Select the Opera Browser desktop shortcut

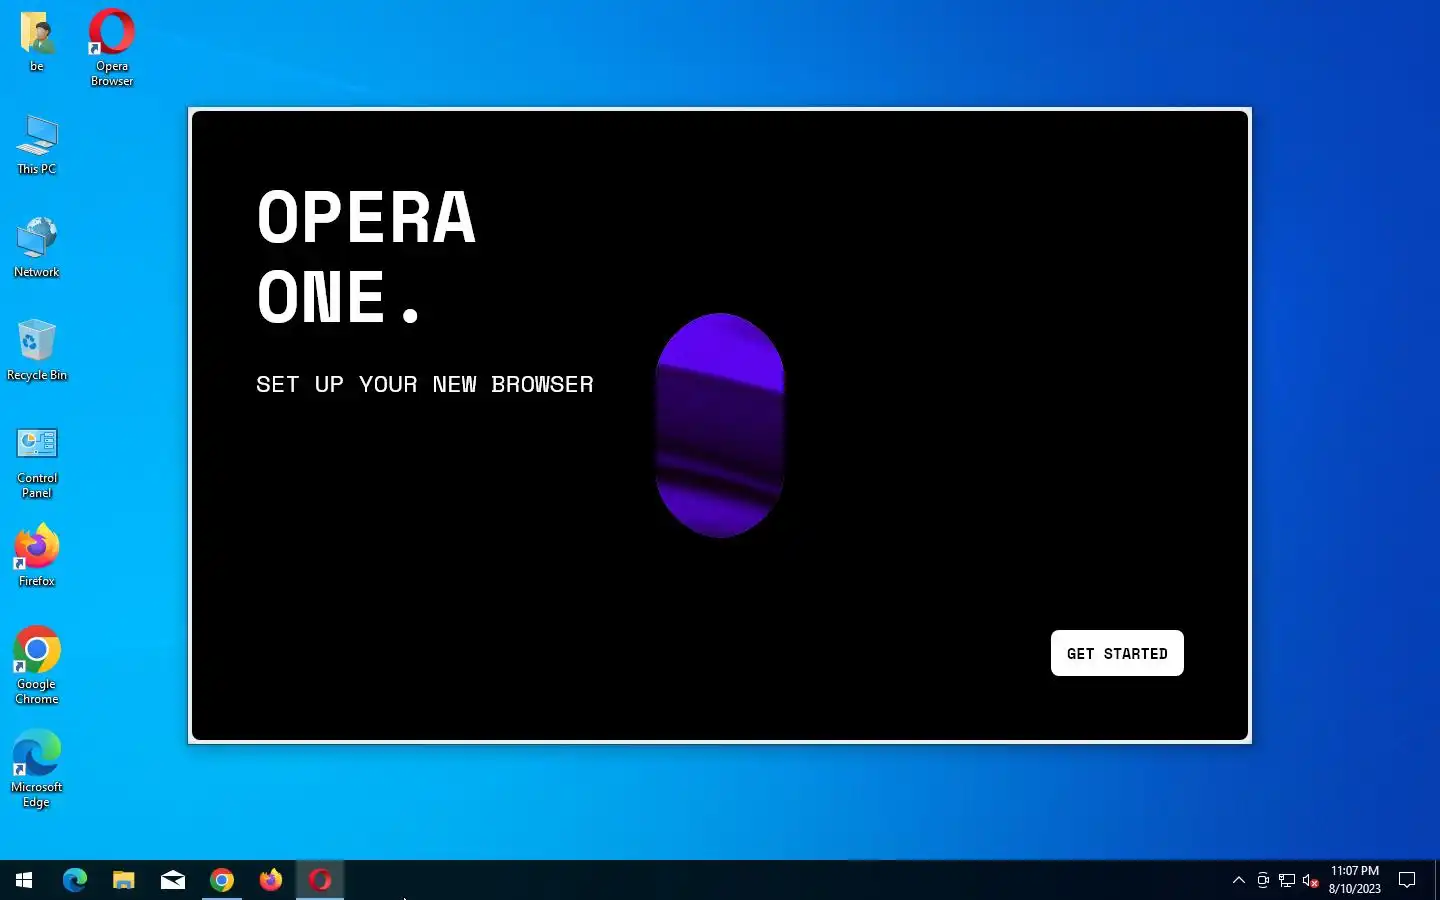[112, 48]
